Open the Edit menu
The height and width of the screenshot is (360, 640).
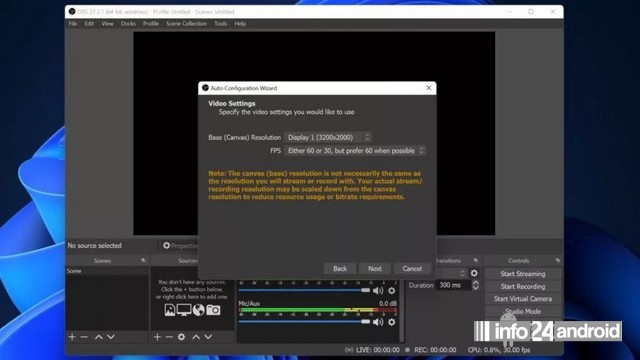point(89,24)
